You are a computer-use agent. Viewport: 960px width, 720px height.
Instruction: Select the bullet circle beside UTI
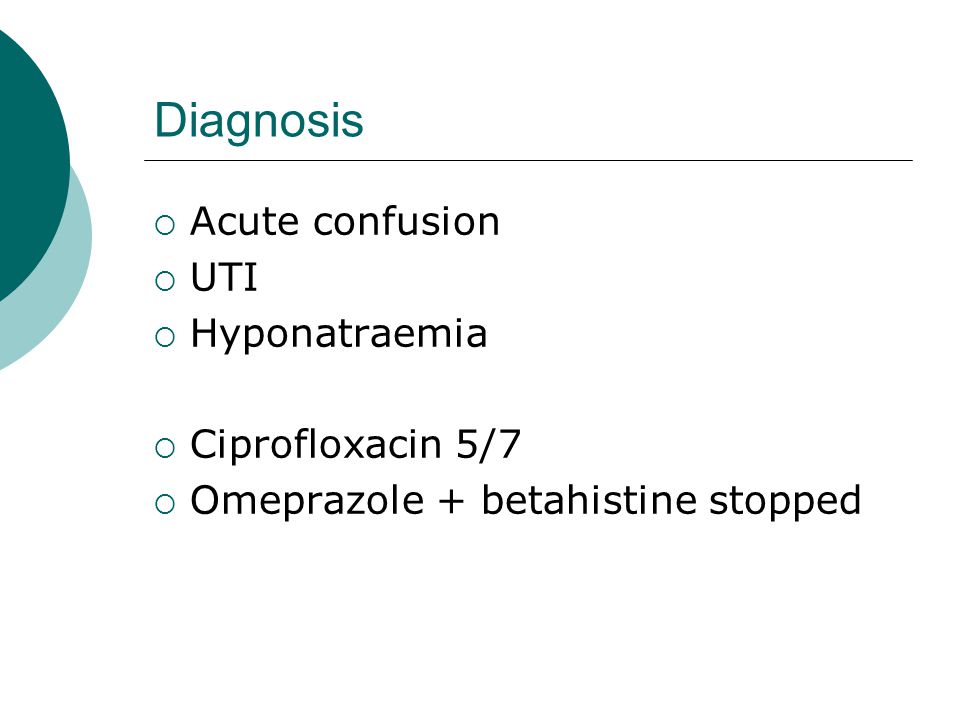tap(165, 281)
